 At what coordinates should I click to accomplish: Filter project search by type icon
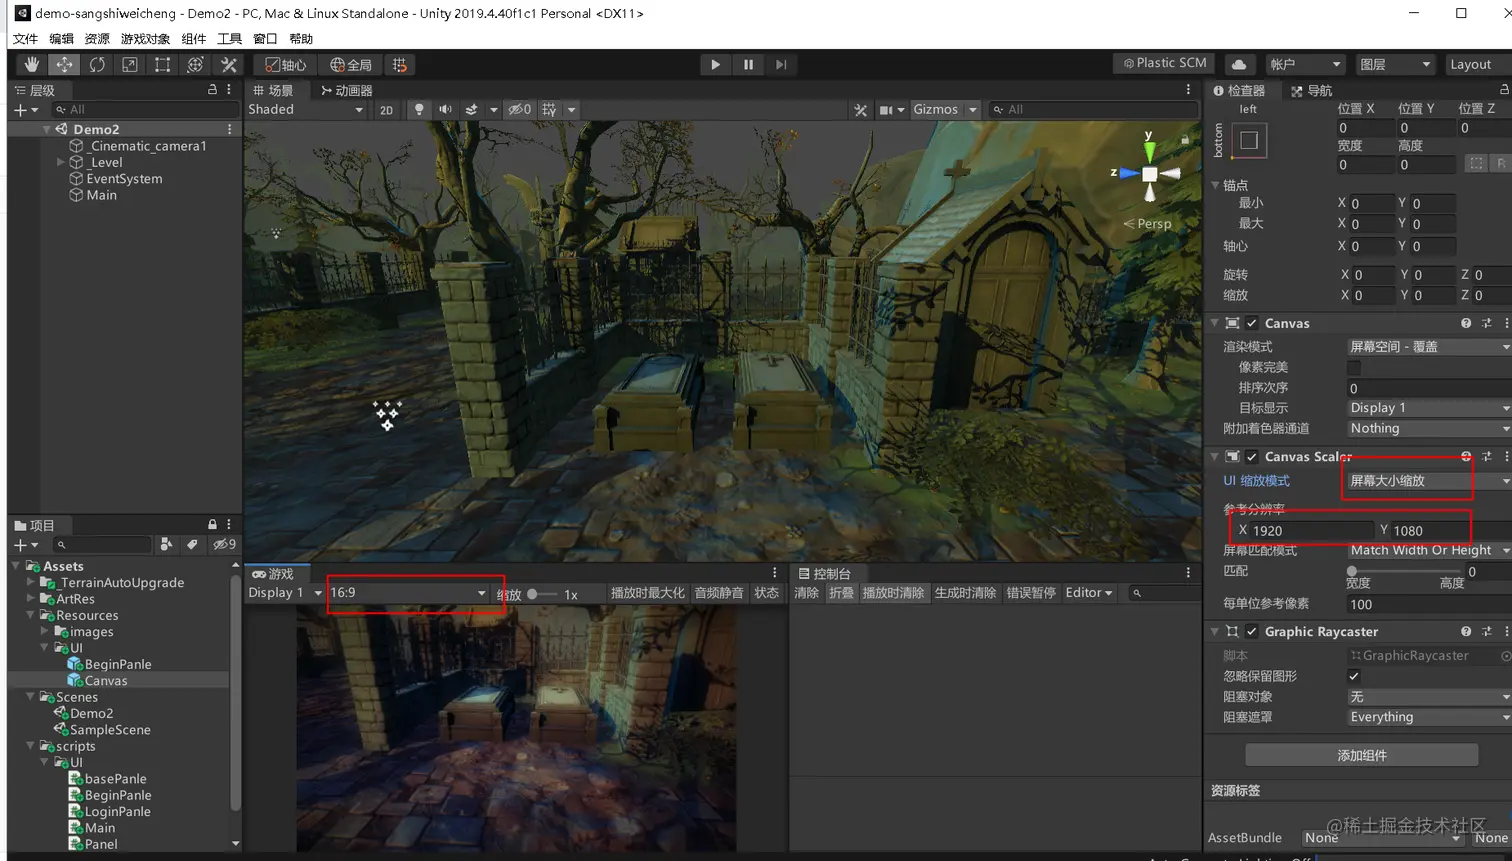click(x=166, y=544)
